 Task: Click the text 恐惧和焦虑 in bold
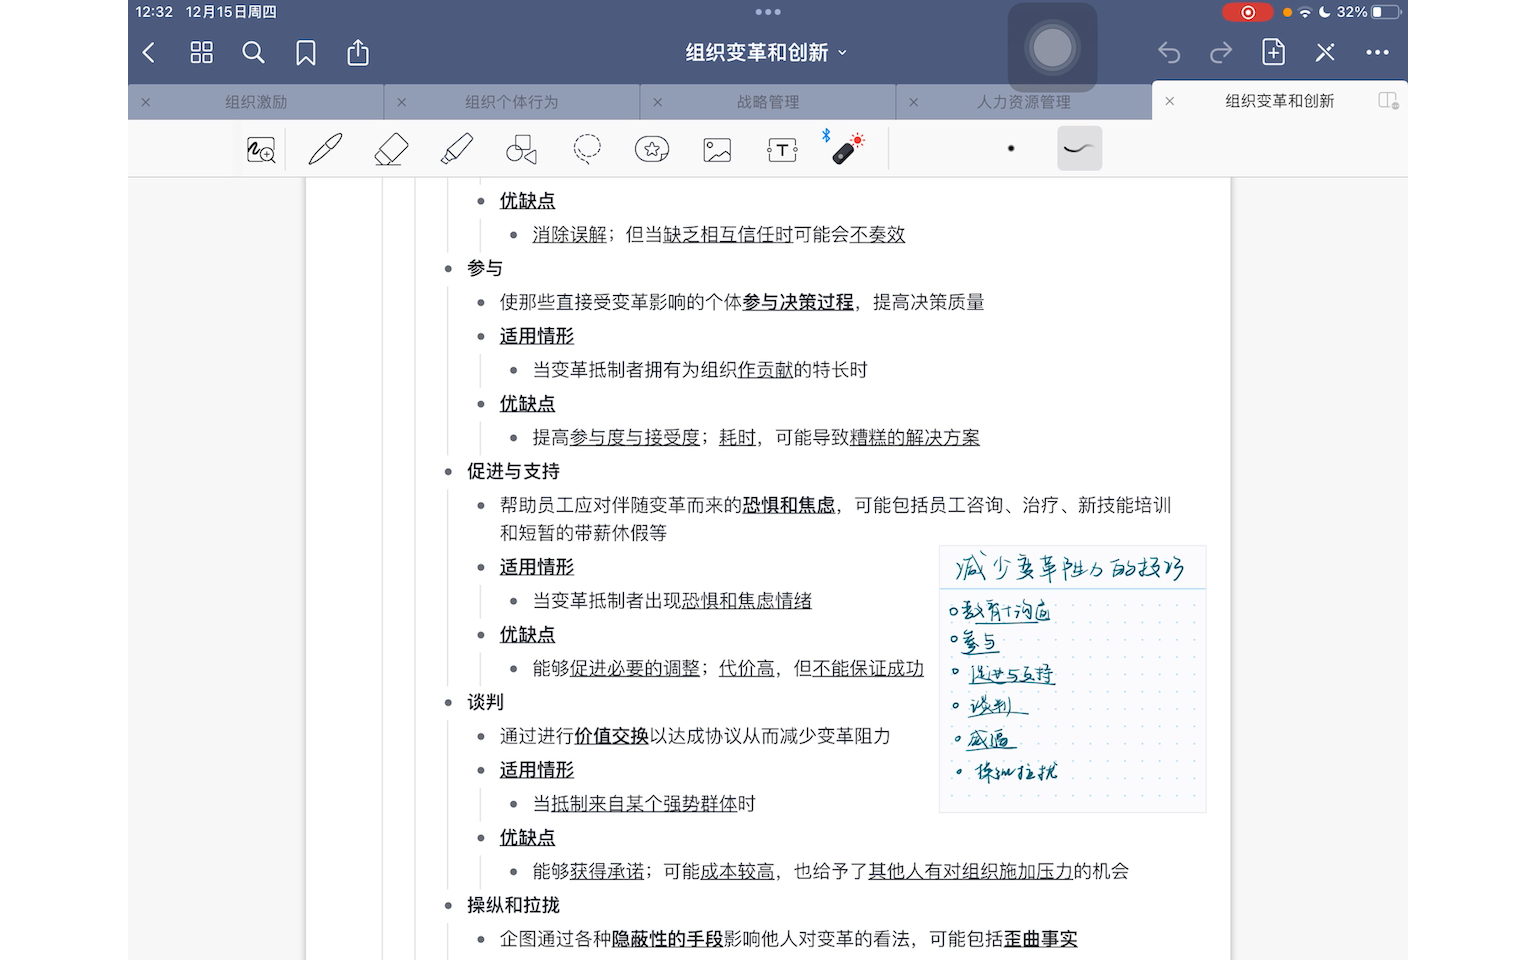tap(789, 505)
